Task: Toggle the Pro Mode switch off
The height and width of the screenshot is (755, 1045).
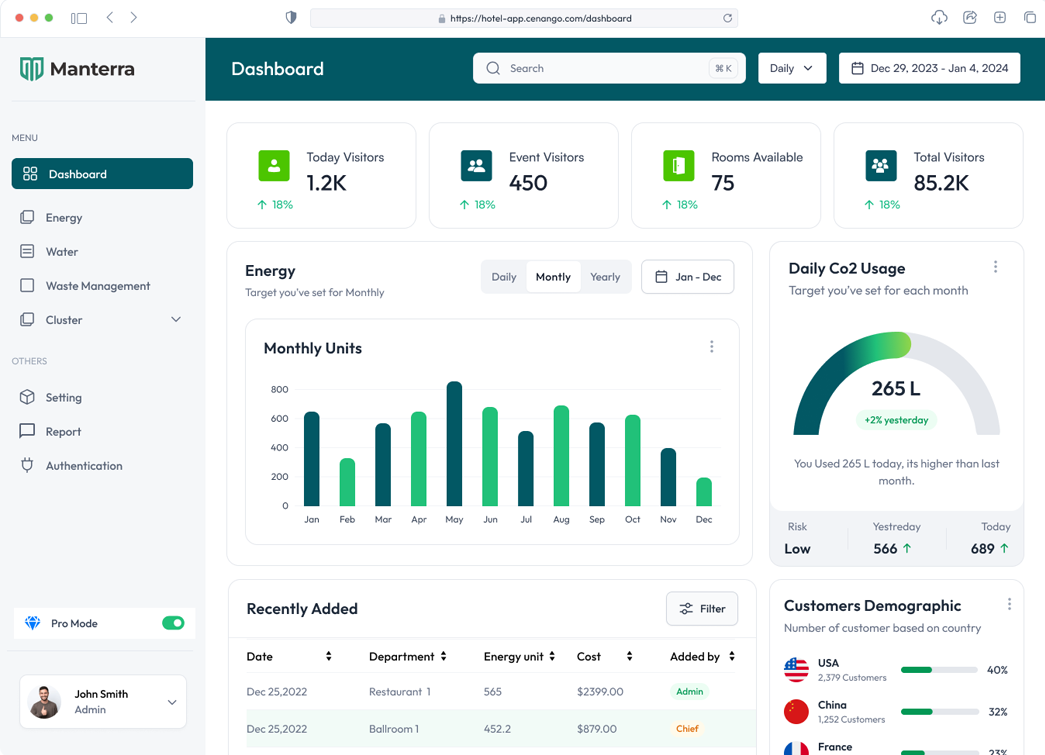Action: [x=173, y=622]
